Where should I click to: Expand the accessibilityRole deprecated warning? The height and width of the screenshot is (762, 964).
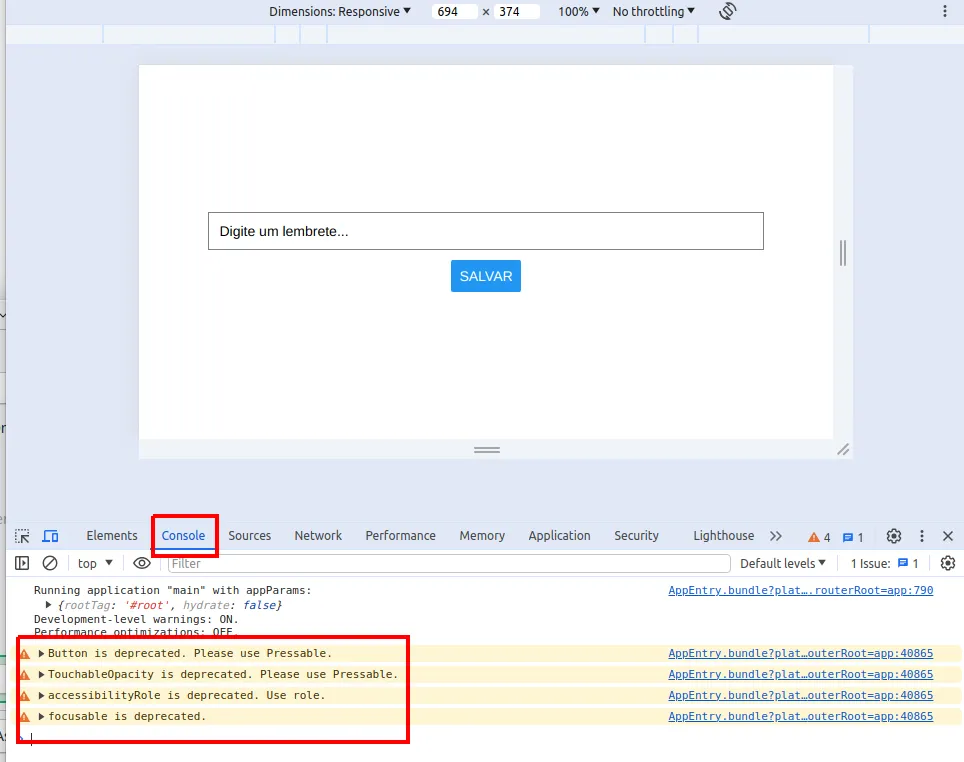[41, 695]
